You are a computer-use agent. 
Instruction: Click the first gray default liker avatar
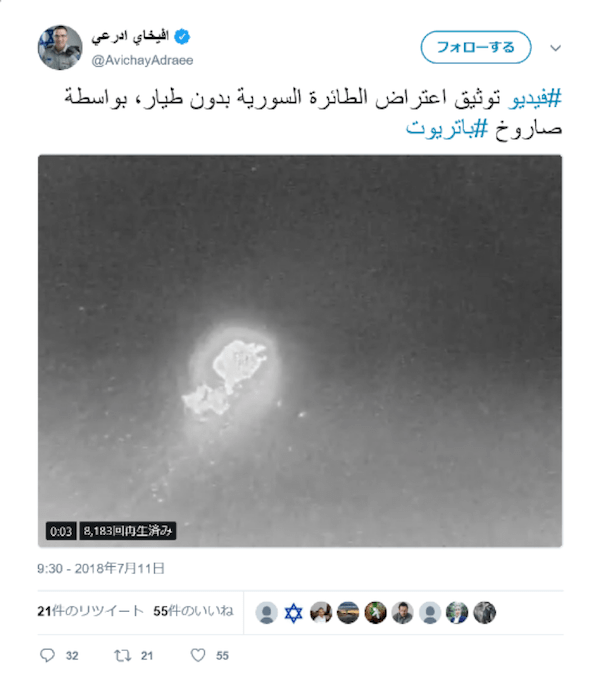(267, 613)
